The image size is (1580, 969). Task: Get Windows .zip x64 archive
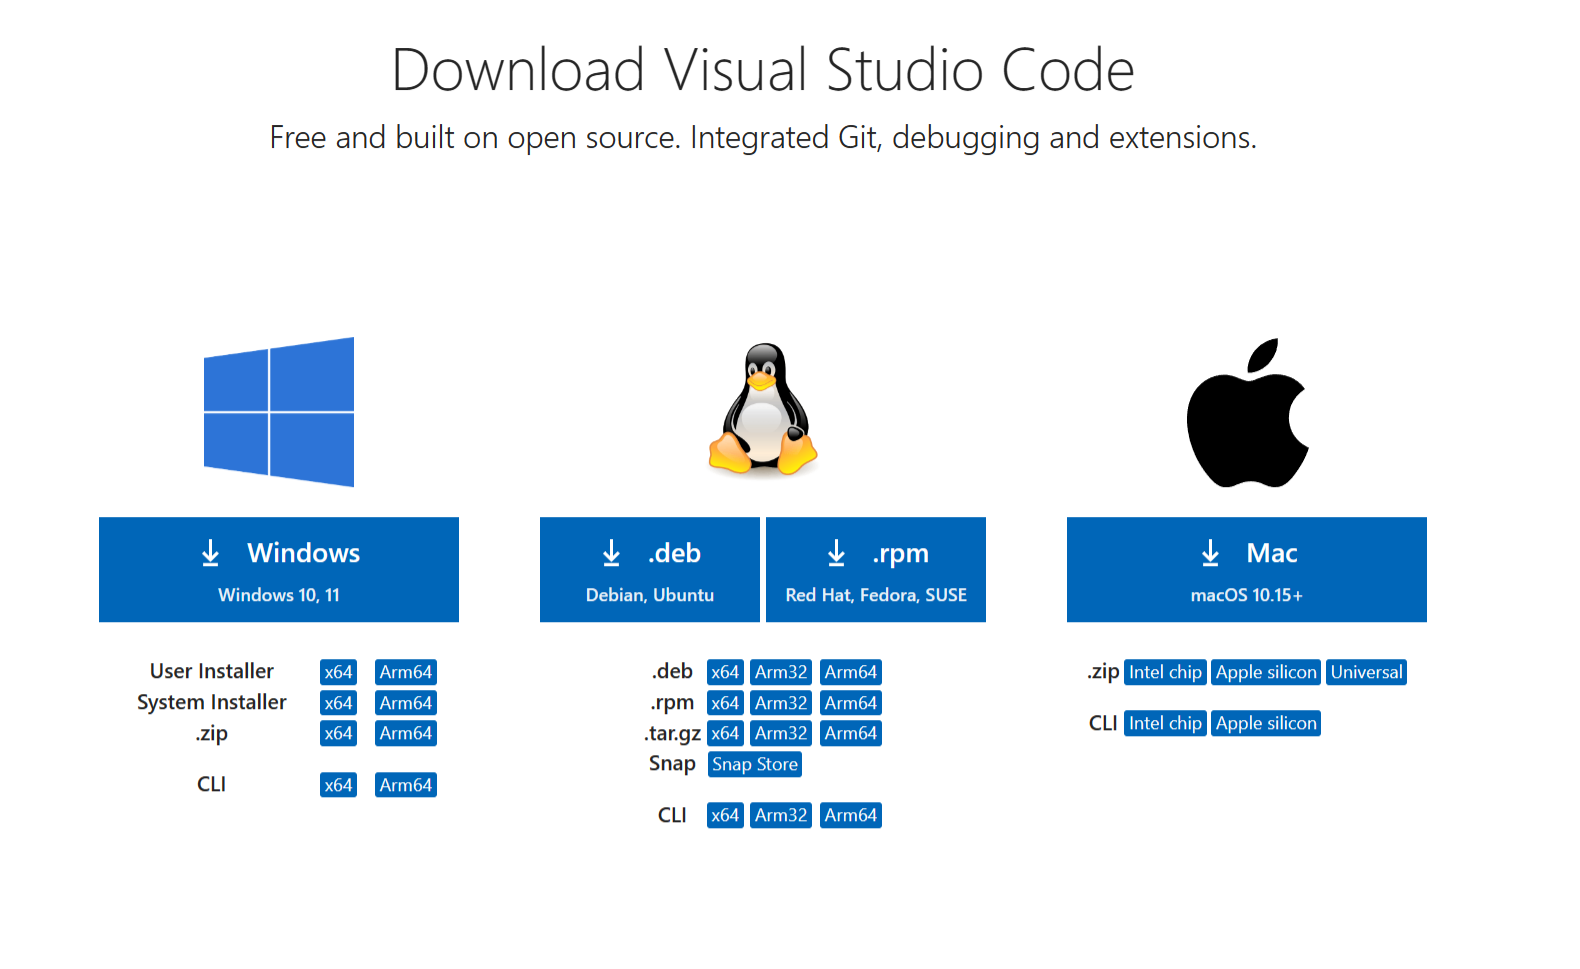(338, 733)
